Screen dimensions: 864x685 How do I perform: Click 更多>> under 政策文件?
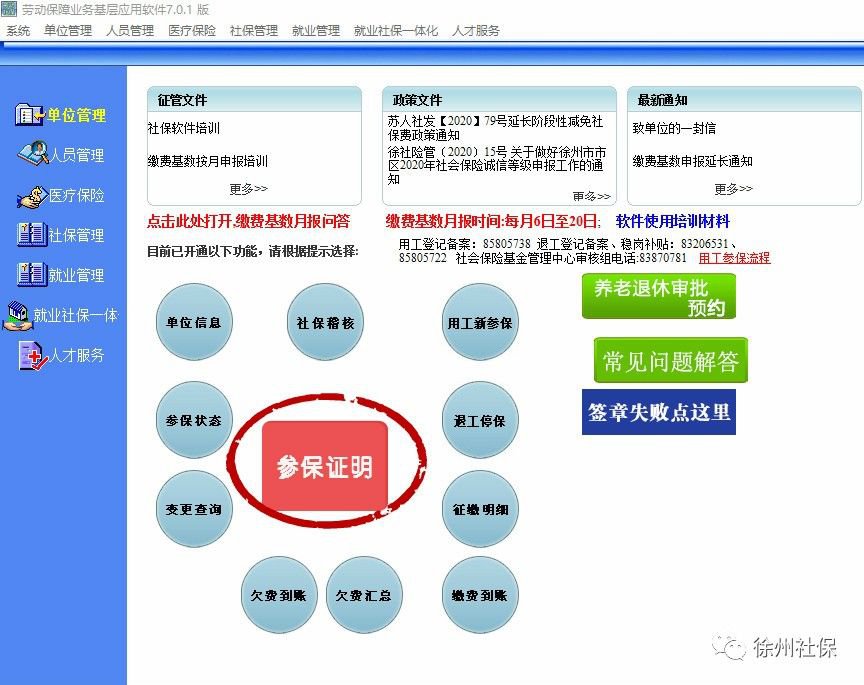tap(591, 196)
